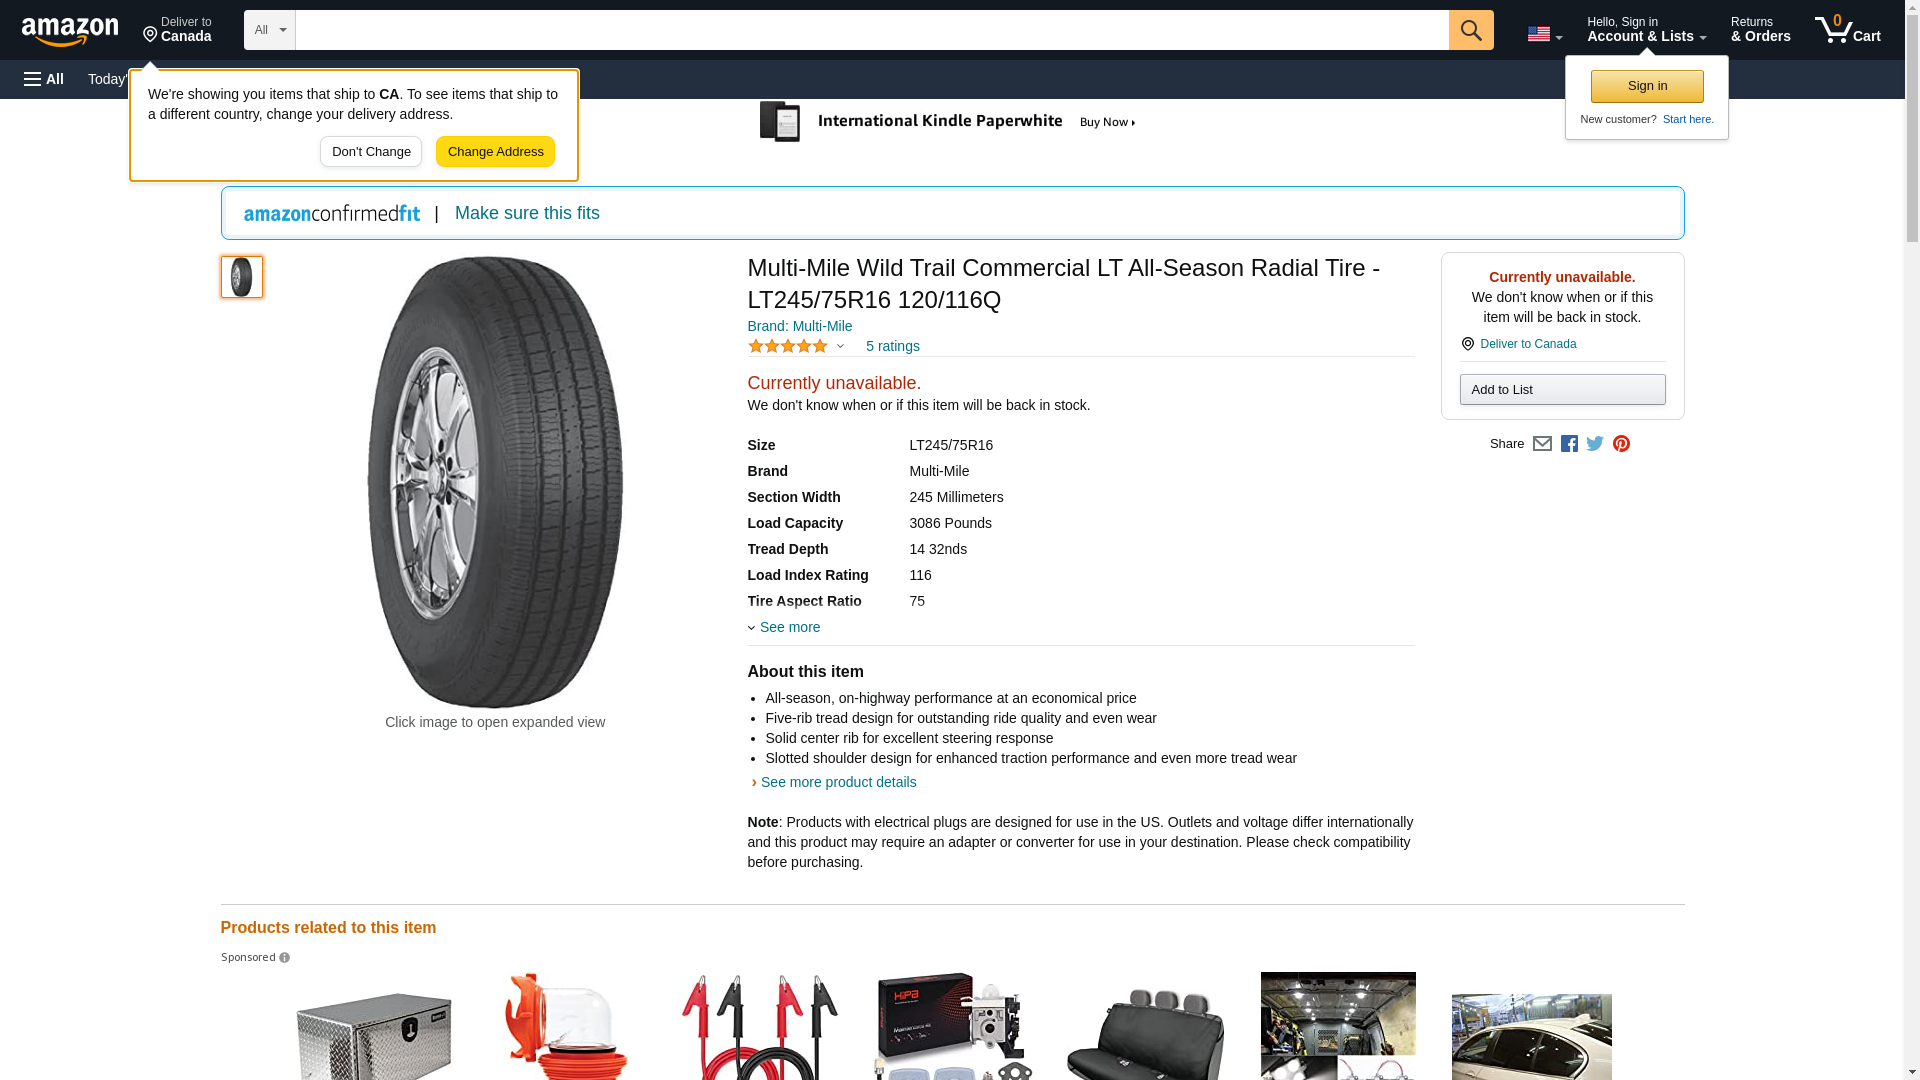This screenshot has width=1920, height=1080.
Task: Share product via email icon
Action: tap(1542, 444)
